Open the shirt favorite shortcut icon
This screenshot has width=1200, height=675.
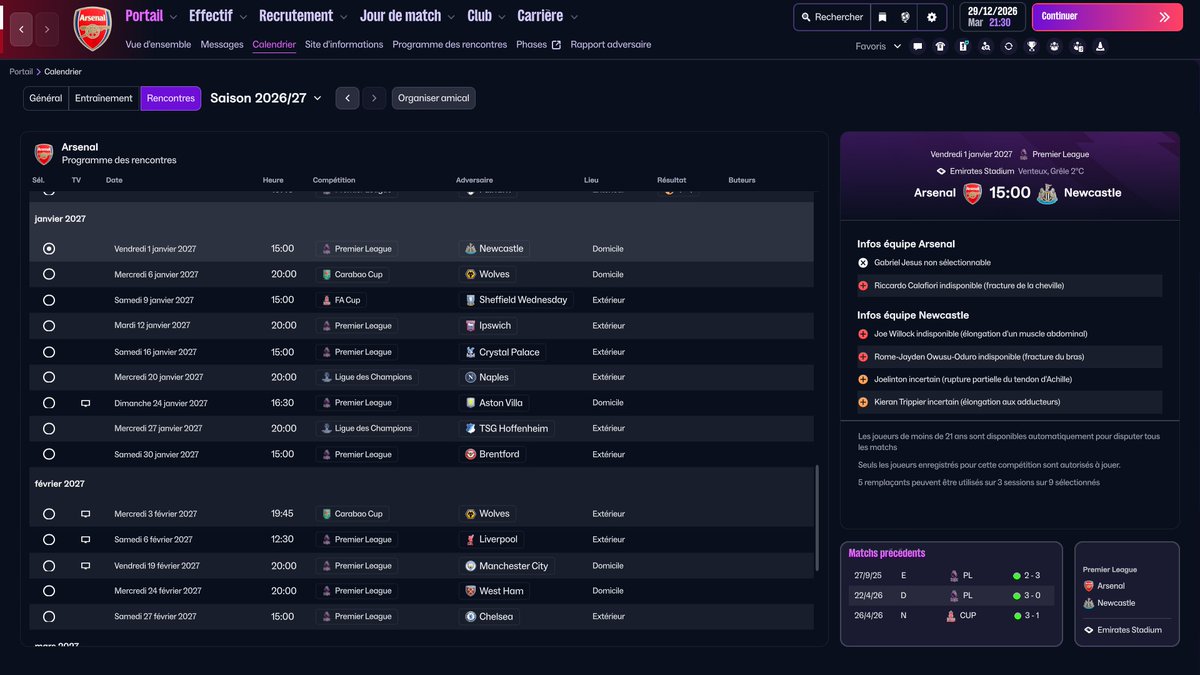click(940, 46)
